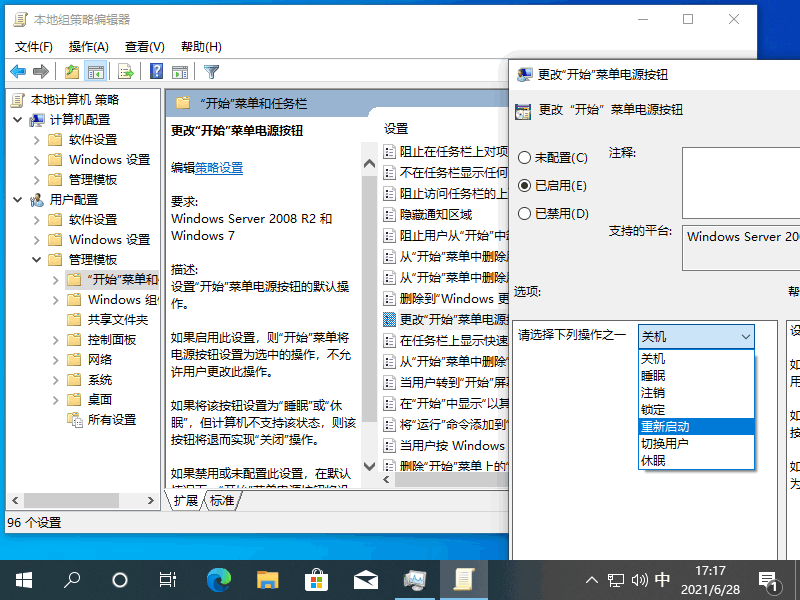800x600 pixels.
Task: Click the 策略设置 link
Action: click(x=219, y=168)
